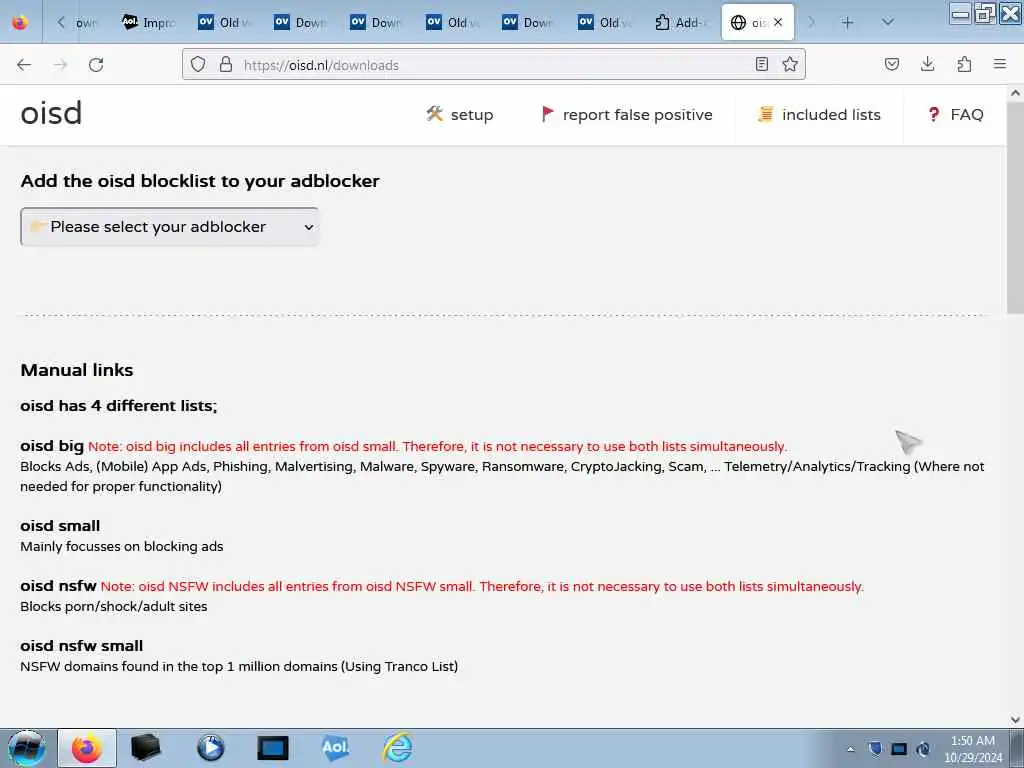Show hidden system tray icons arrow
Screen dimensions: 1024x768
850,749
